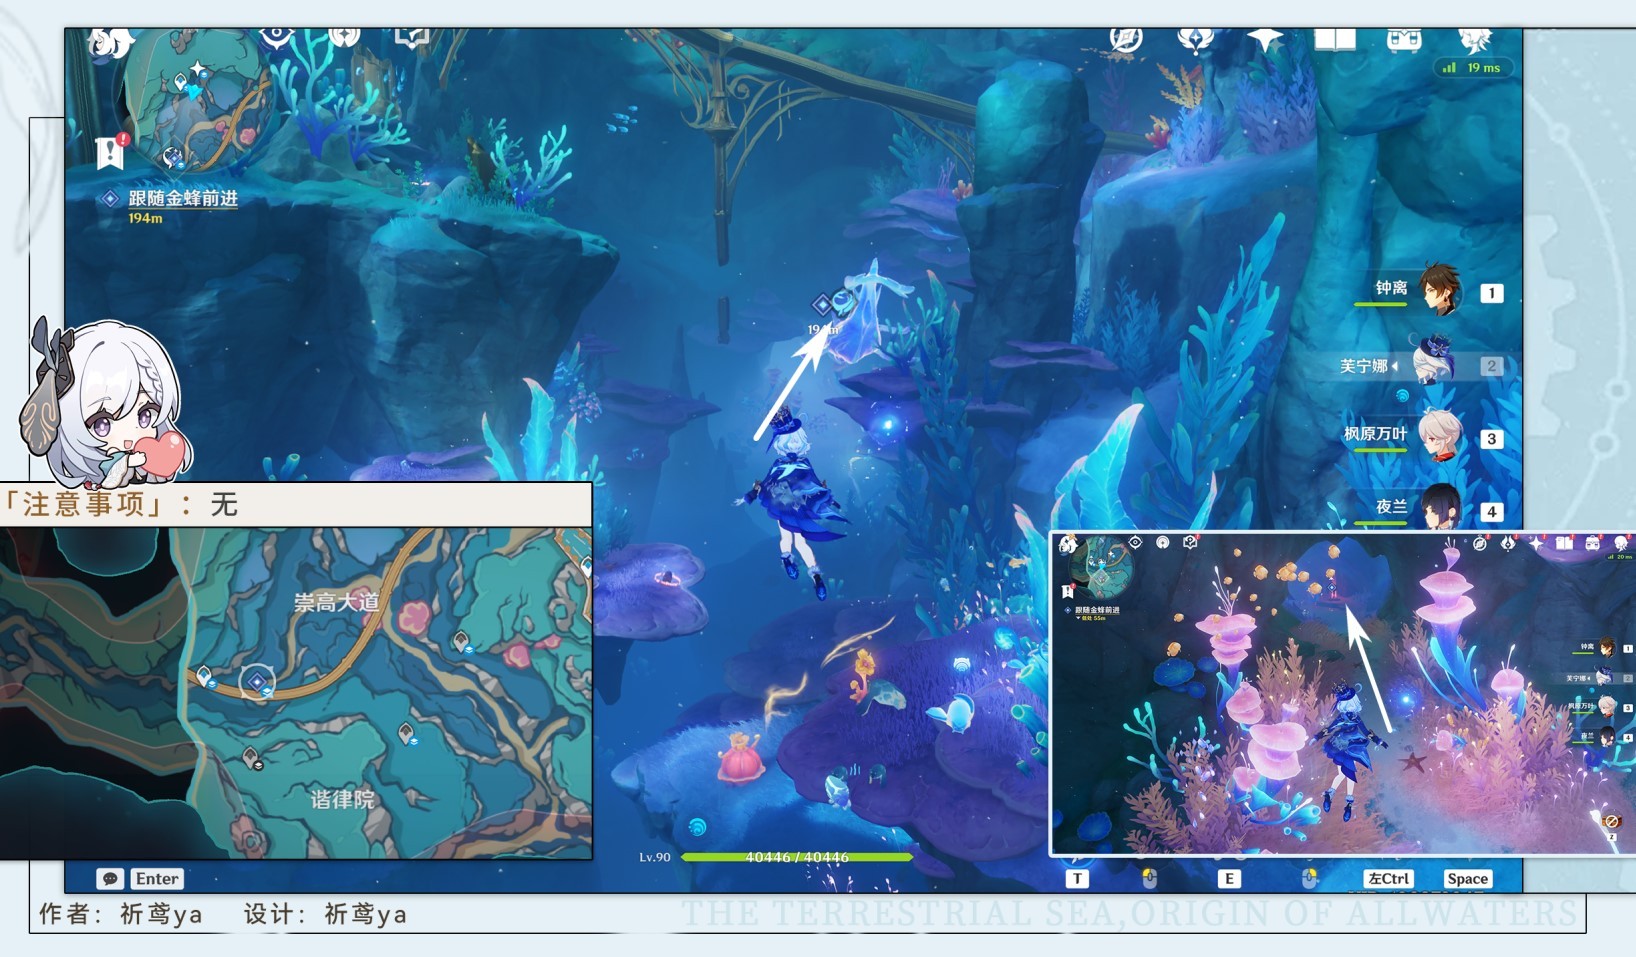Open the Adventurer Handbook book icon

1334,40
